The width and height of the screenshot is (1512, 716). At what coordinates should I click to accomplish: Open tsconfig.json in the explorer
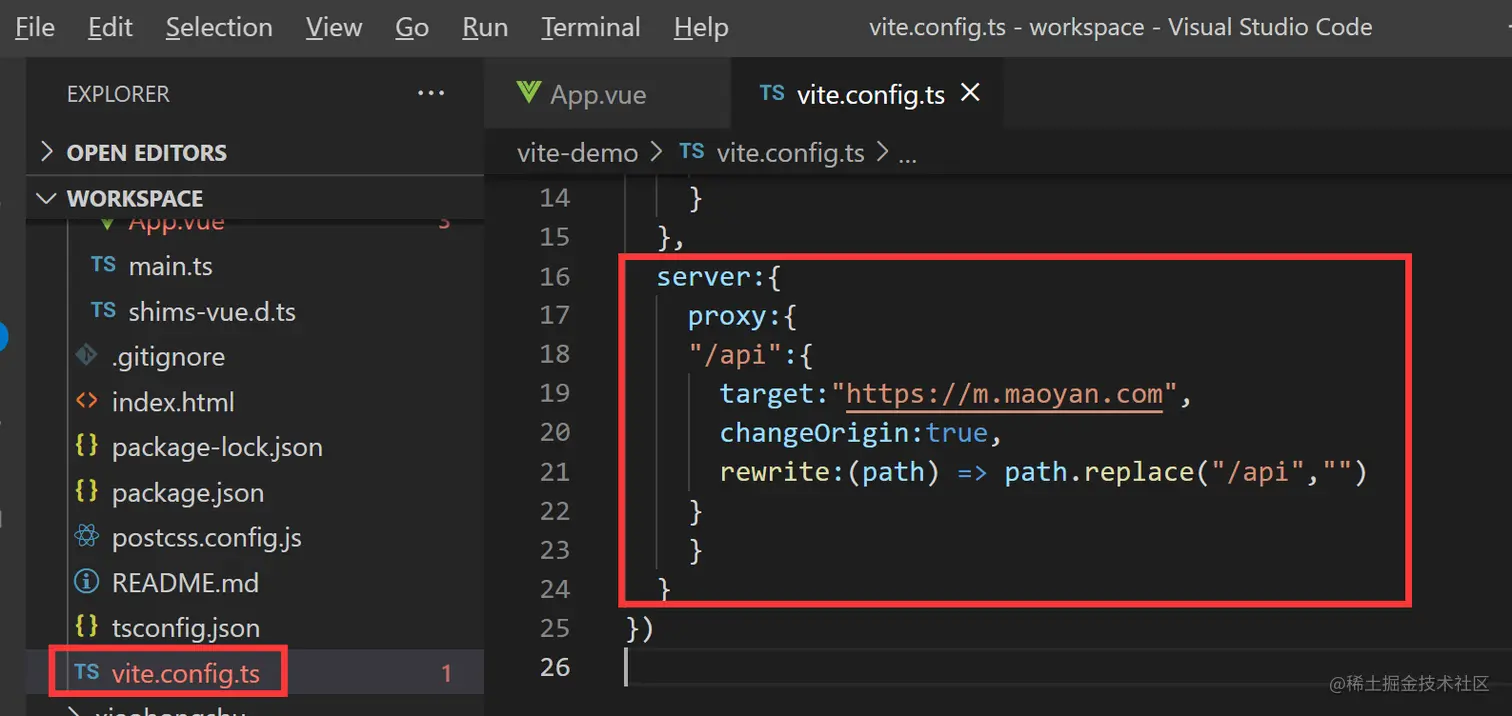click(x=186, y=628)
